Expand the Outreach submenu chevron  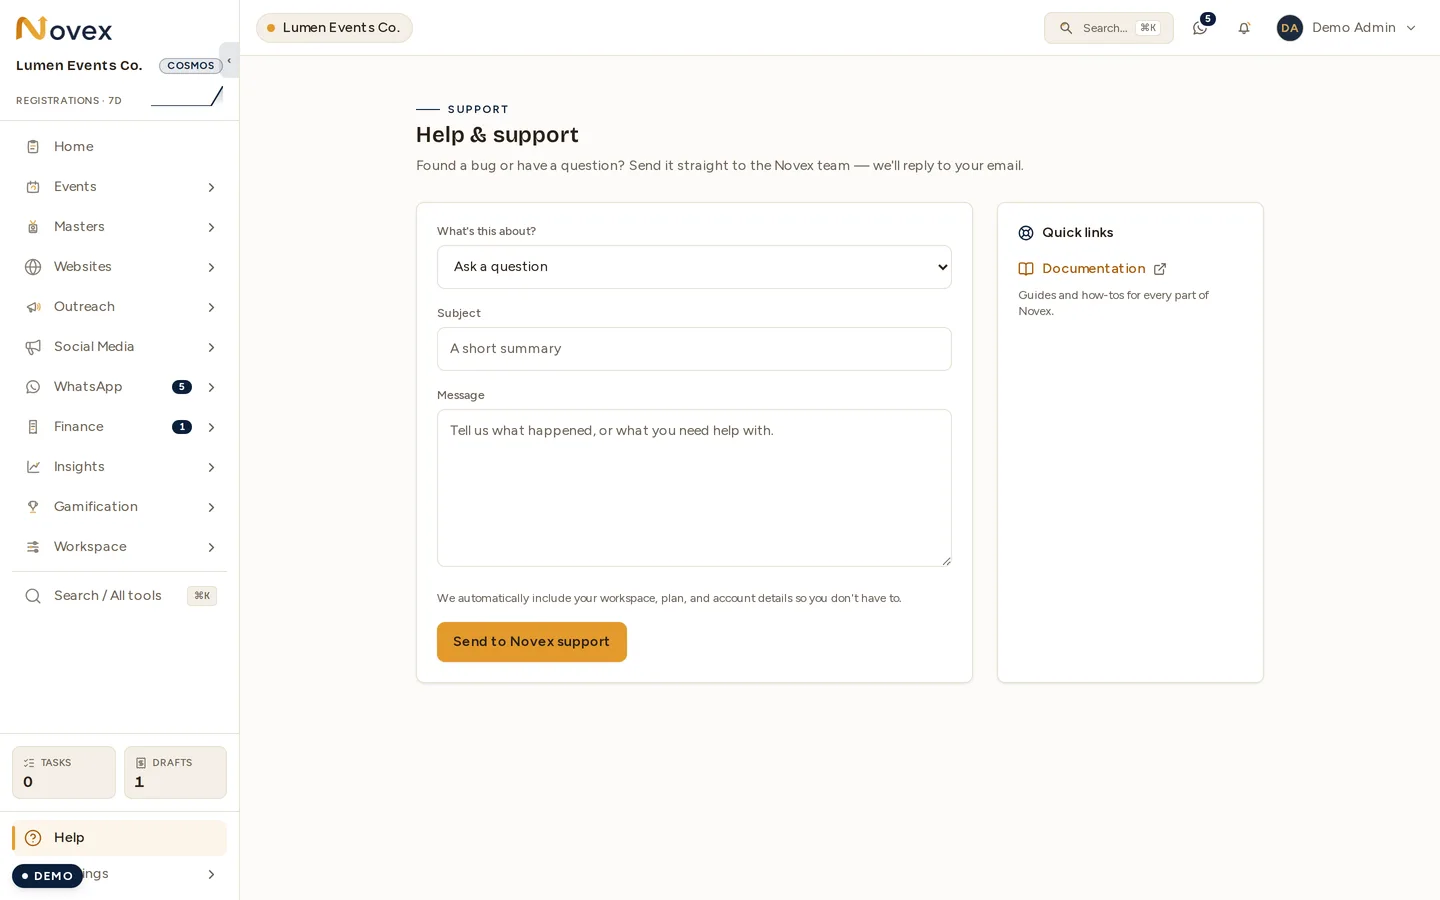(x=211, y=307)
